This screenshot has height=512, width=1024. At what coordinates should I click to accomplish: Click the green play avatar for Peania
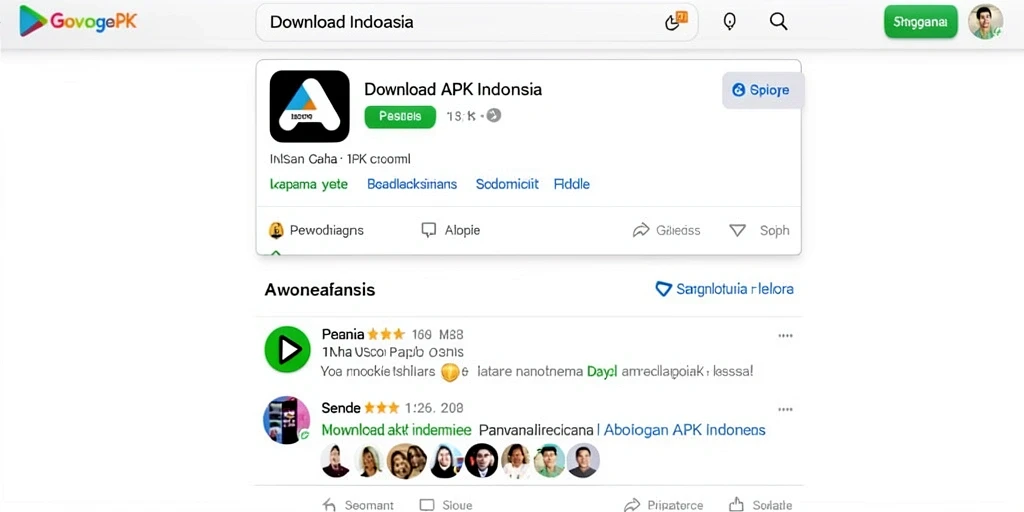287,350
